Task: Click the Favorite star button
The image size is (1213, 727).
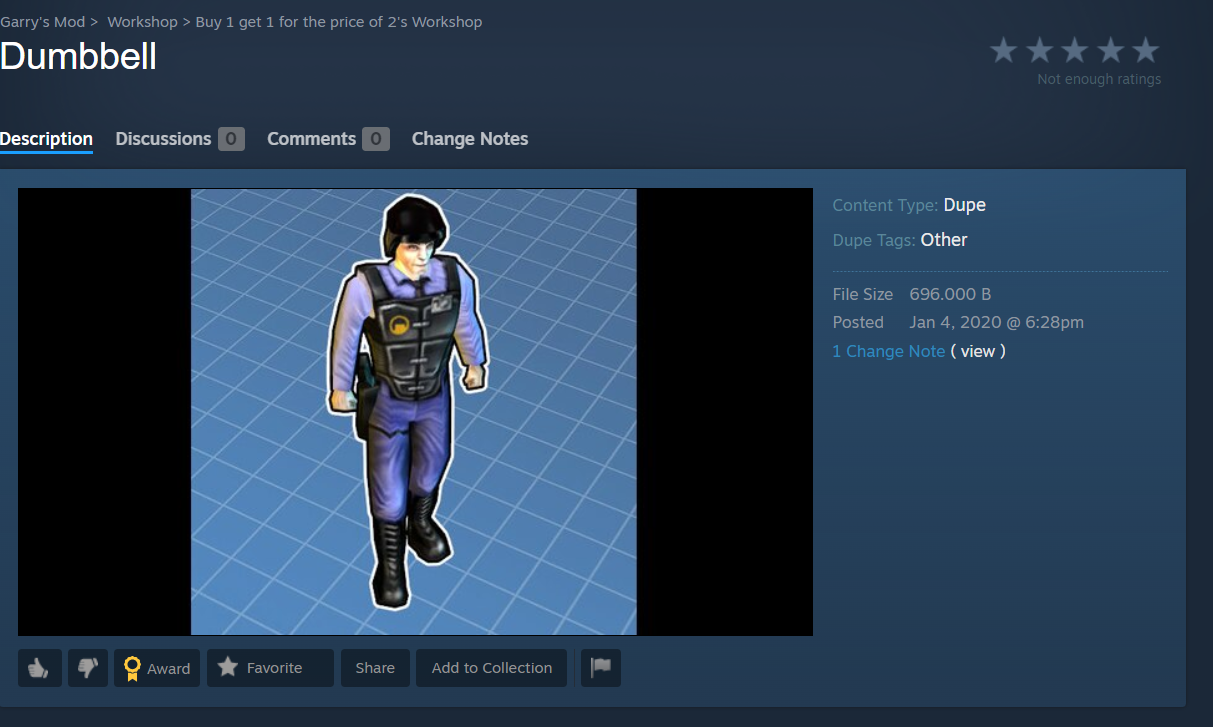Action: pos(270,668)
